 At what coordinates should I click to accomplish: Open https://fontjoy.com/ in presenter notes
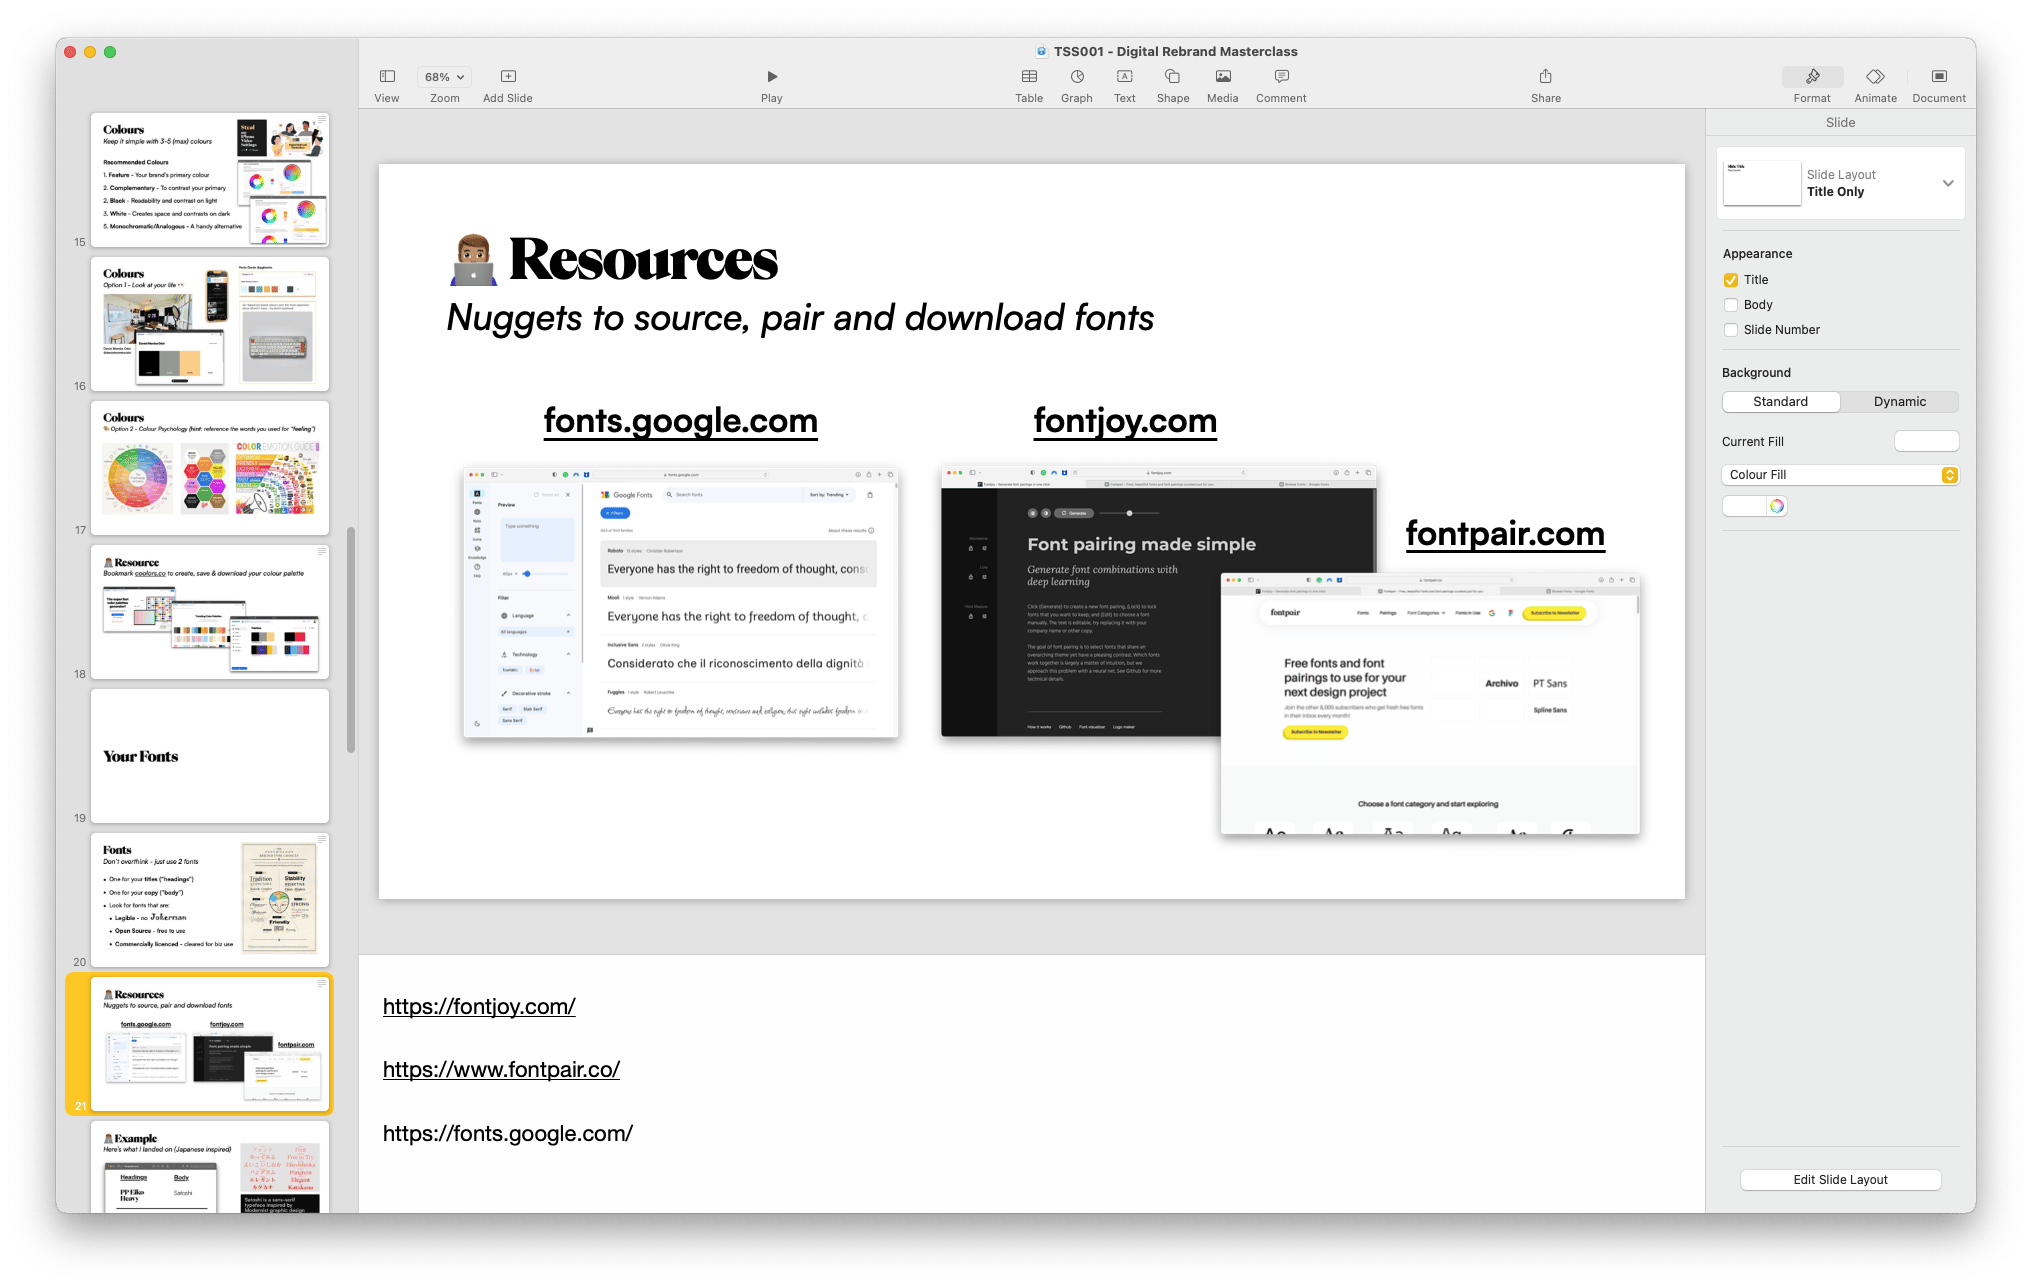click(x=479, y=1007)
